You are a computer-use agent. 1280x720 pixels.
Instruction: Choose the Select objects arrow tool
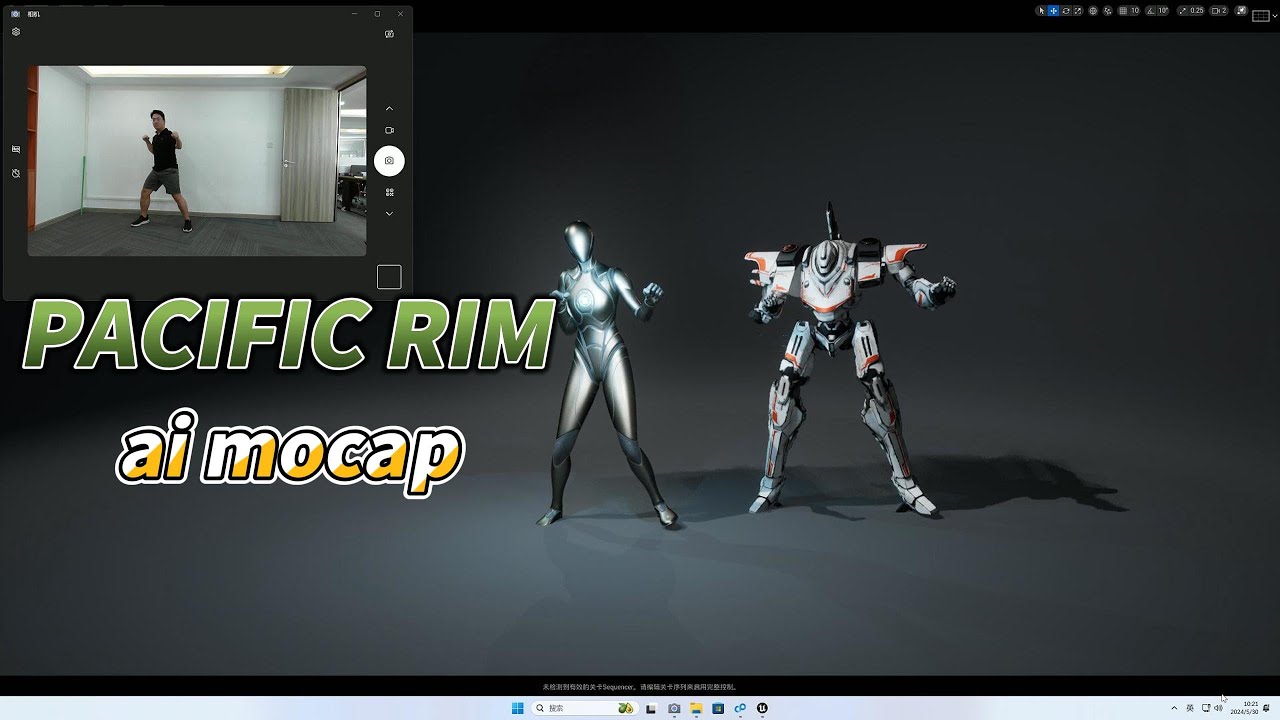click(x=1041, y=11)
